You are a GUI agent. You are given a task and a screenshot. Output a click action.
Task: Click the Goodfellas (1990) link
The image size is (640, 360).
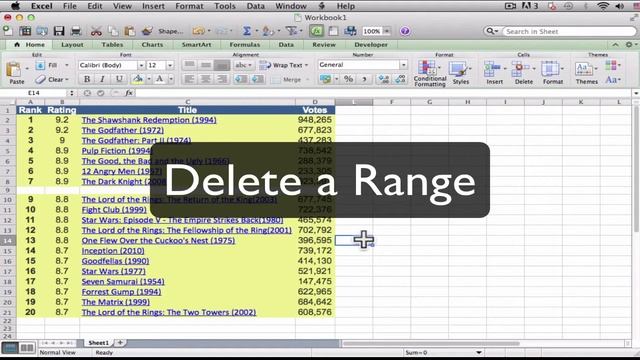(116, 261)
